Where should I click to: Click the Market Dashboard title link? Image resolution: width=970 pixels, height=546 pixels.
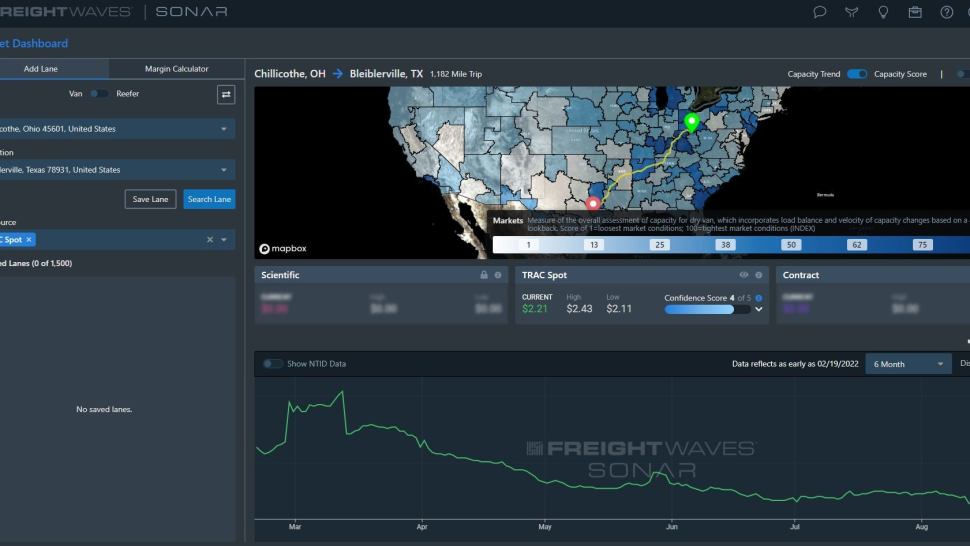click(34, 43)
